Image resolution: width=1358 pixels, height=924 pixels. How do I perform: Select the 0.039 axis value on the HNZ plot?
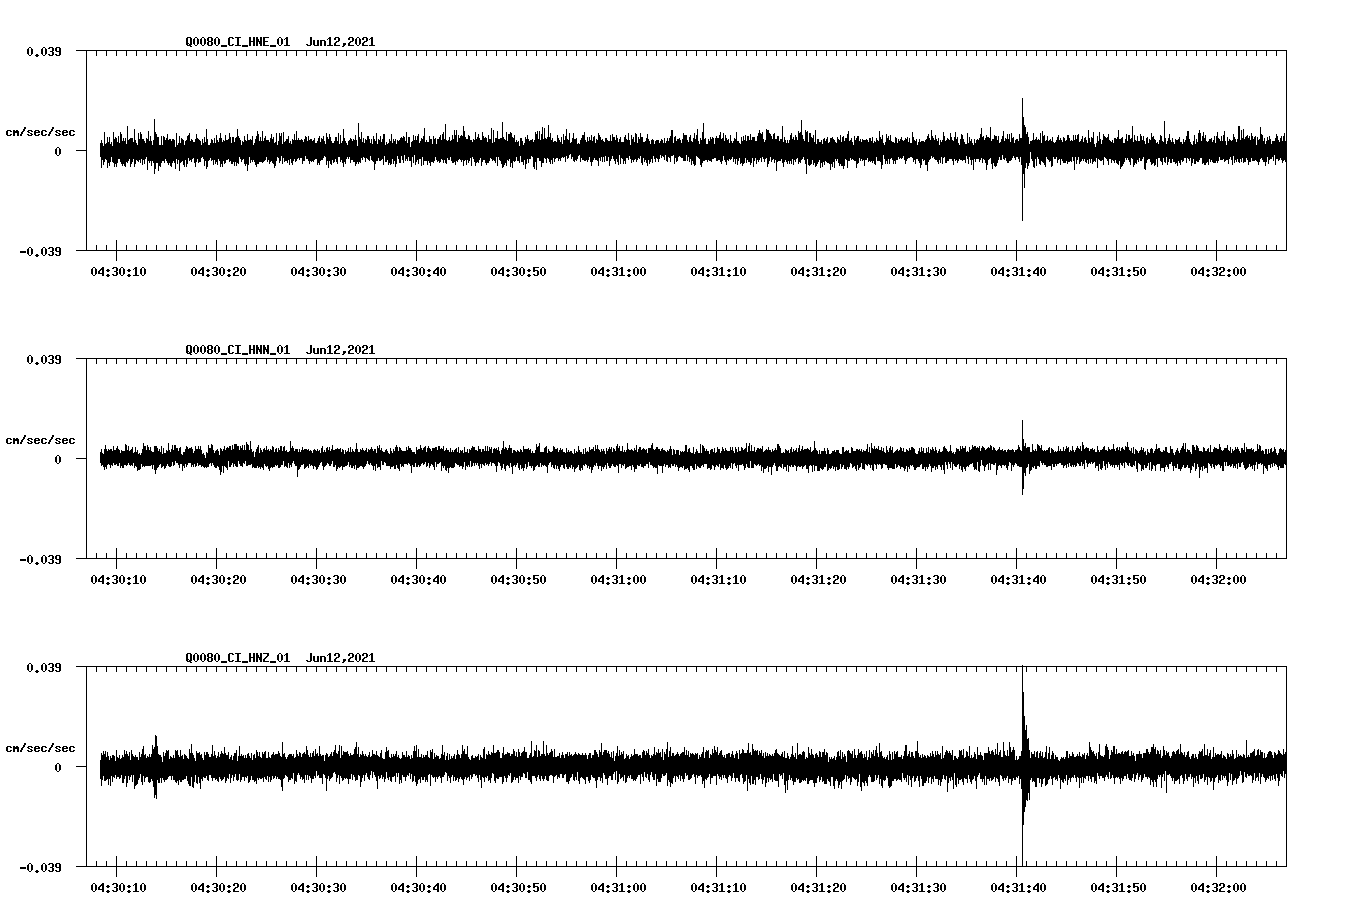(x=44, y=667)
